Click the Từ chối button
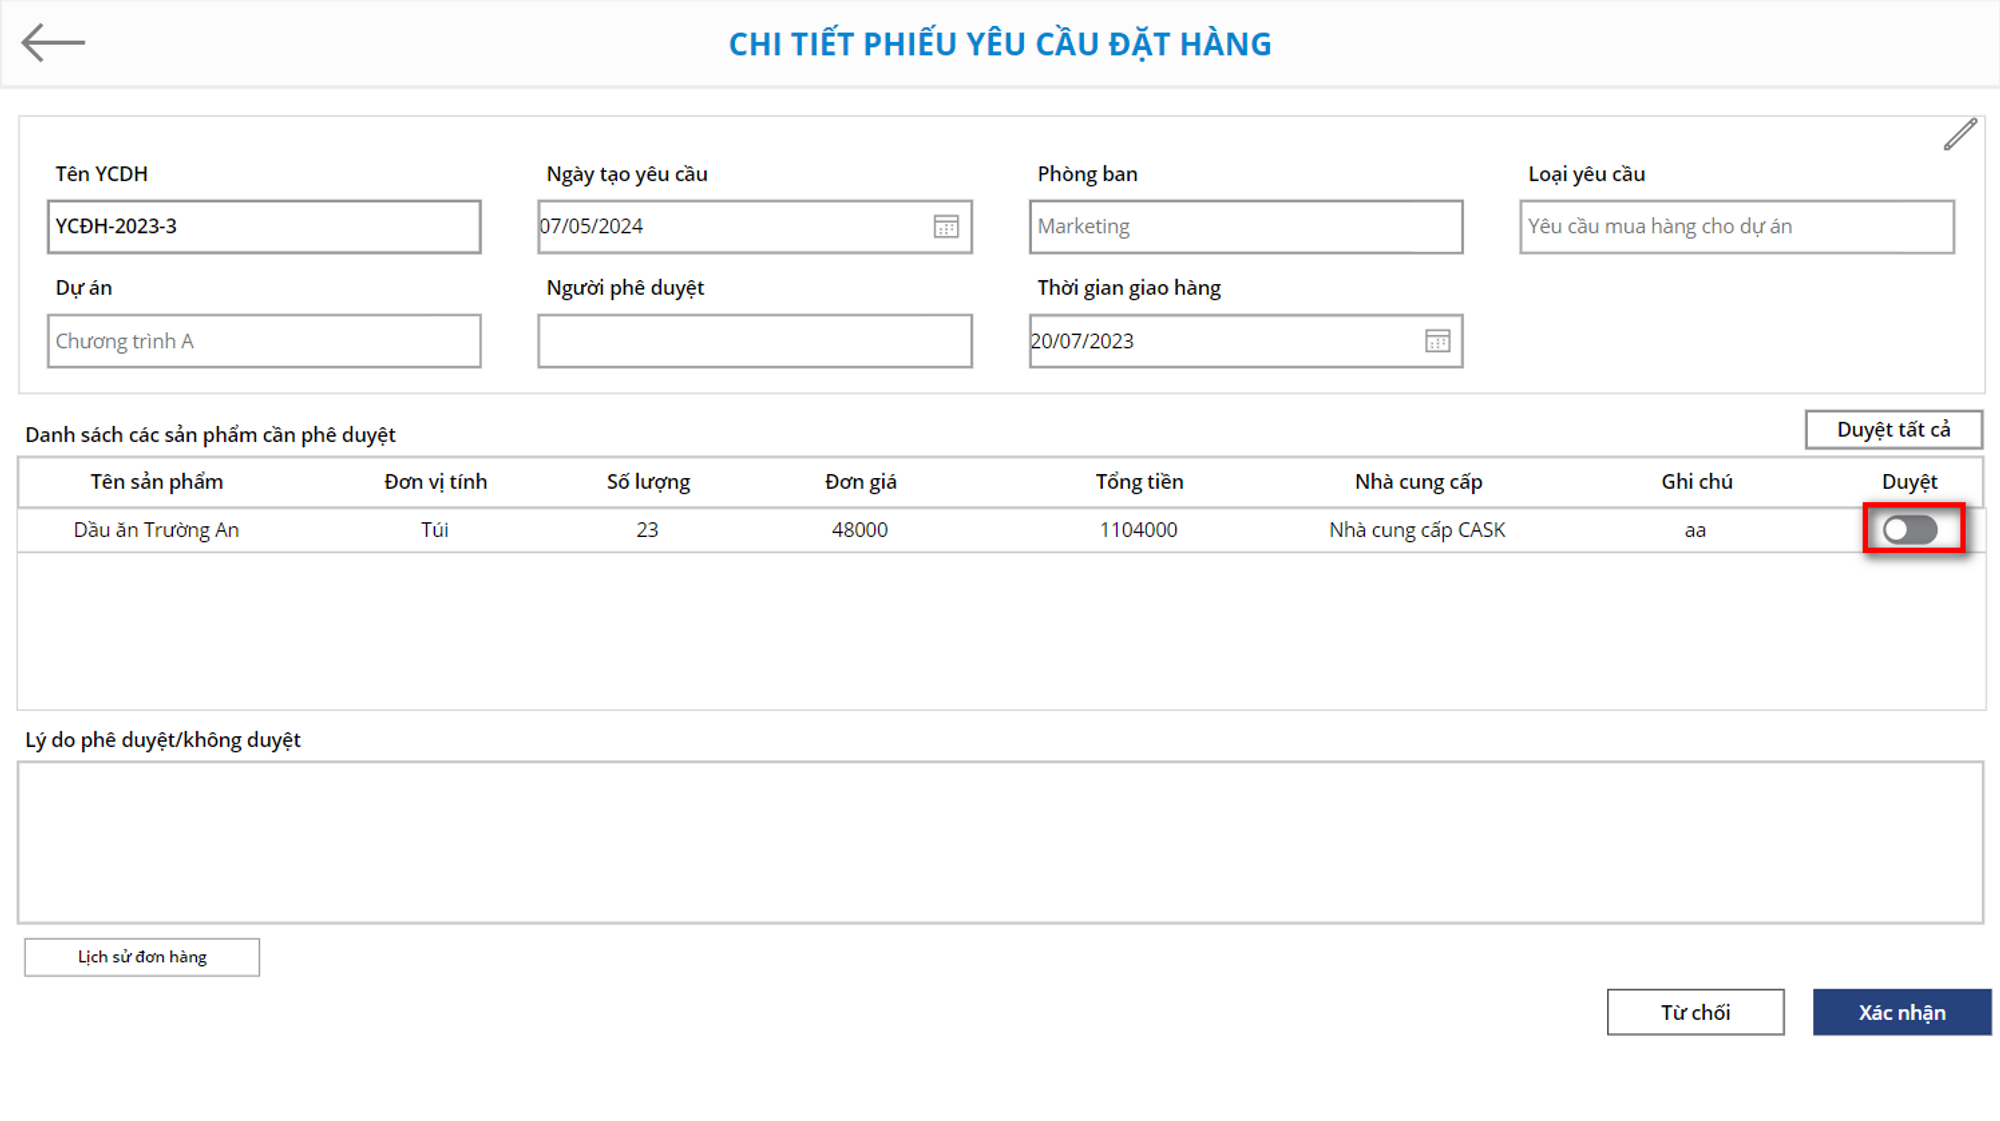The width and height of the screenshot is (2000, 1121). [x=1695, y=1012]
